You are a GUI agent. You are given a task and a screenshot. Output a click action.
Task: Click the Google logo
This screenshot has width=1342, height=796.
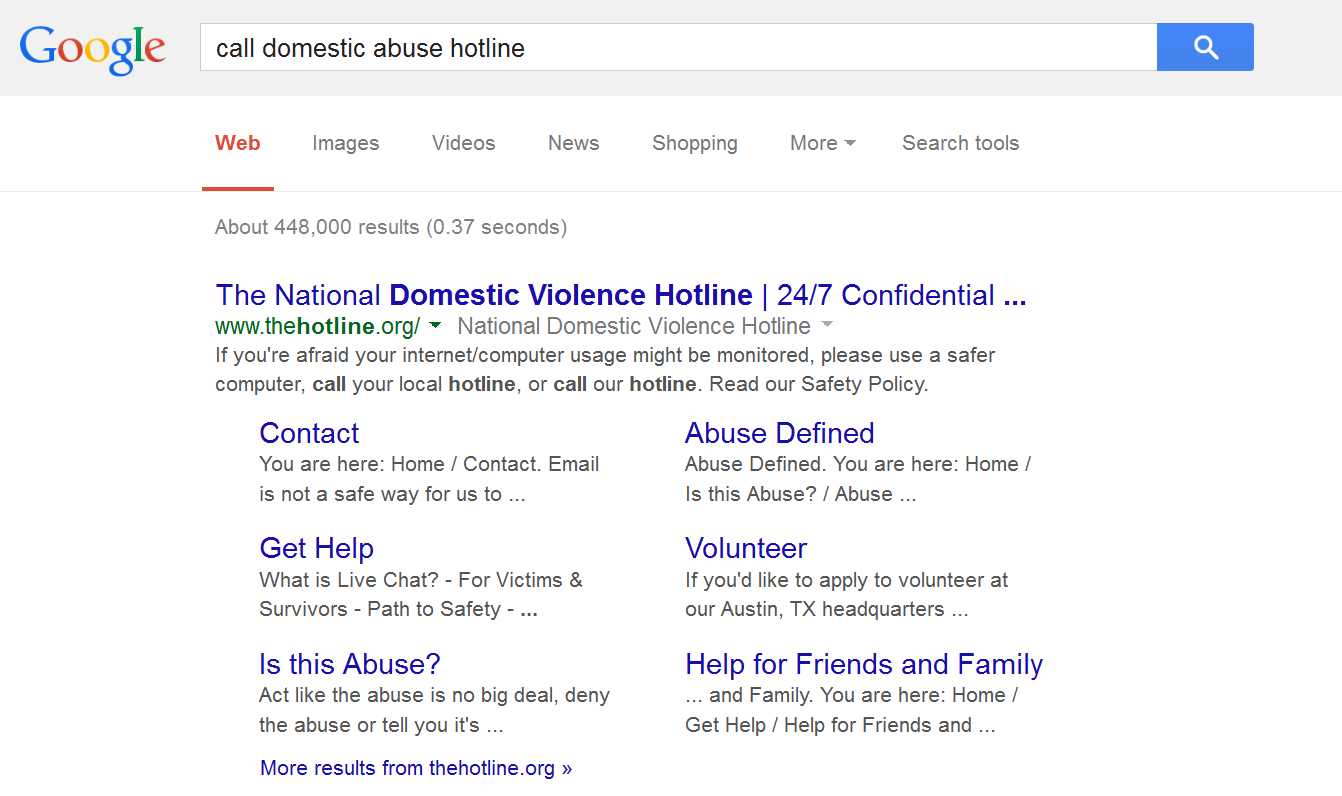point(92,49)
